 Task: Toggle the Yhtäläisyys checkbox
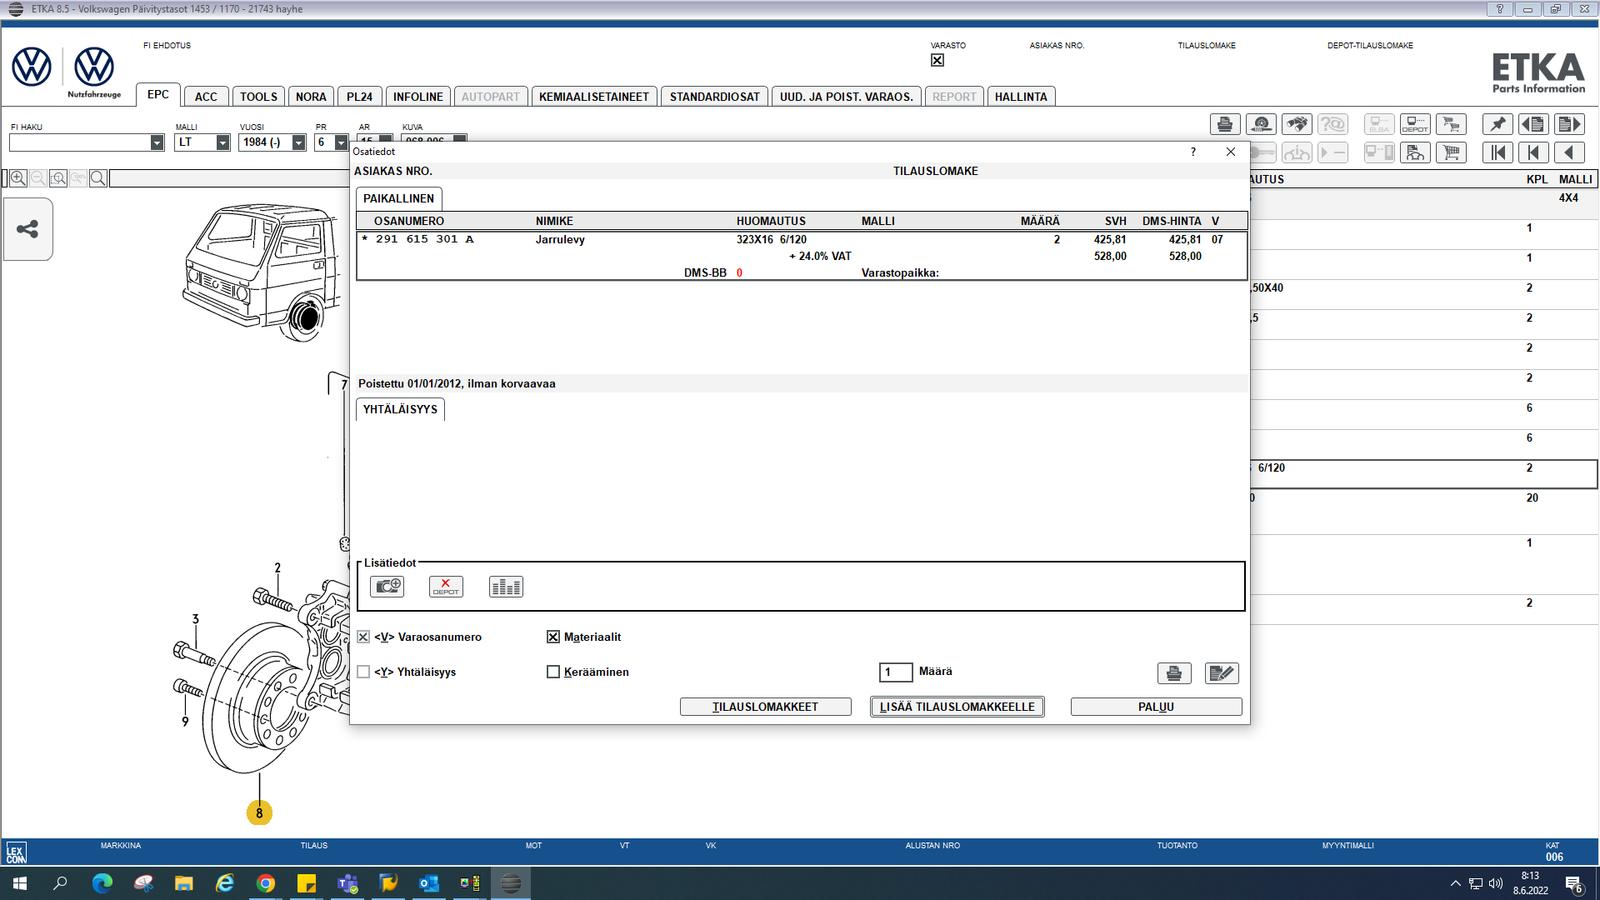click(363, 672)
